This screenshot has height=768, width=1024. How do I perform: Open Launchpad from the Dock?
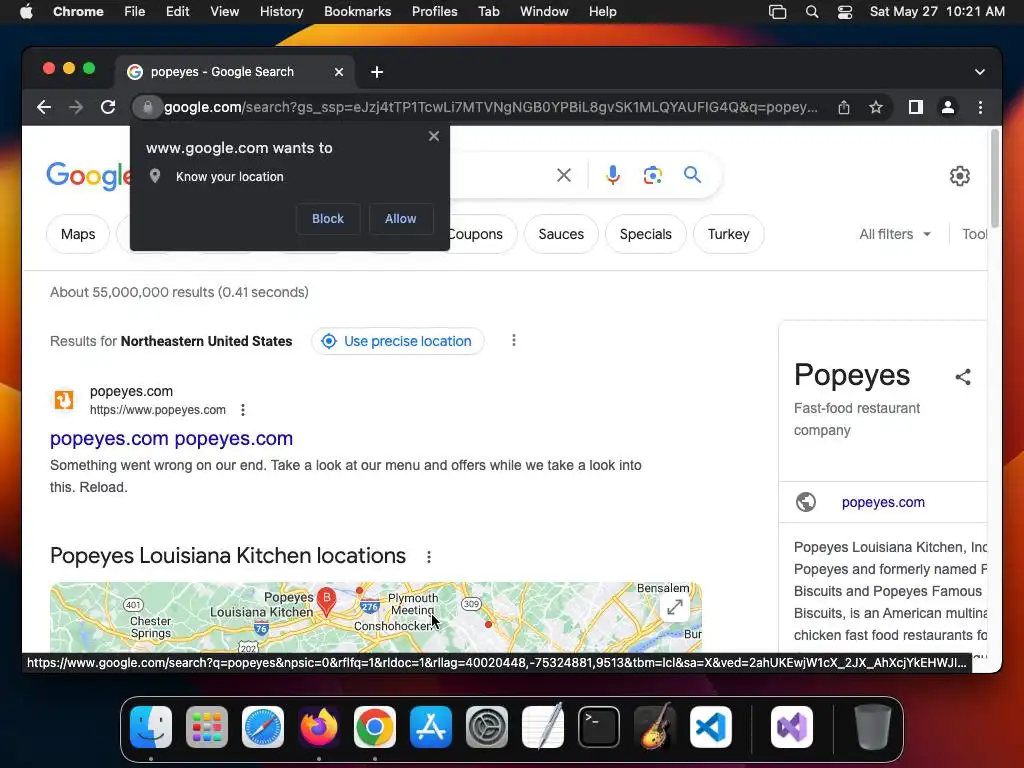[x=207, y=727]
